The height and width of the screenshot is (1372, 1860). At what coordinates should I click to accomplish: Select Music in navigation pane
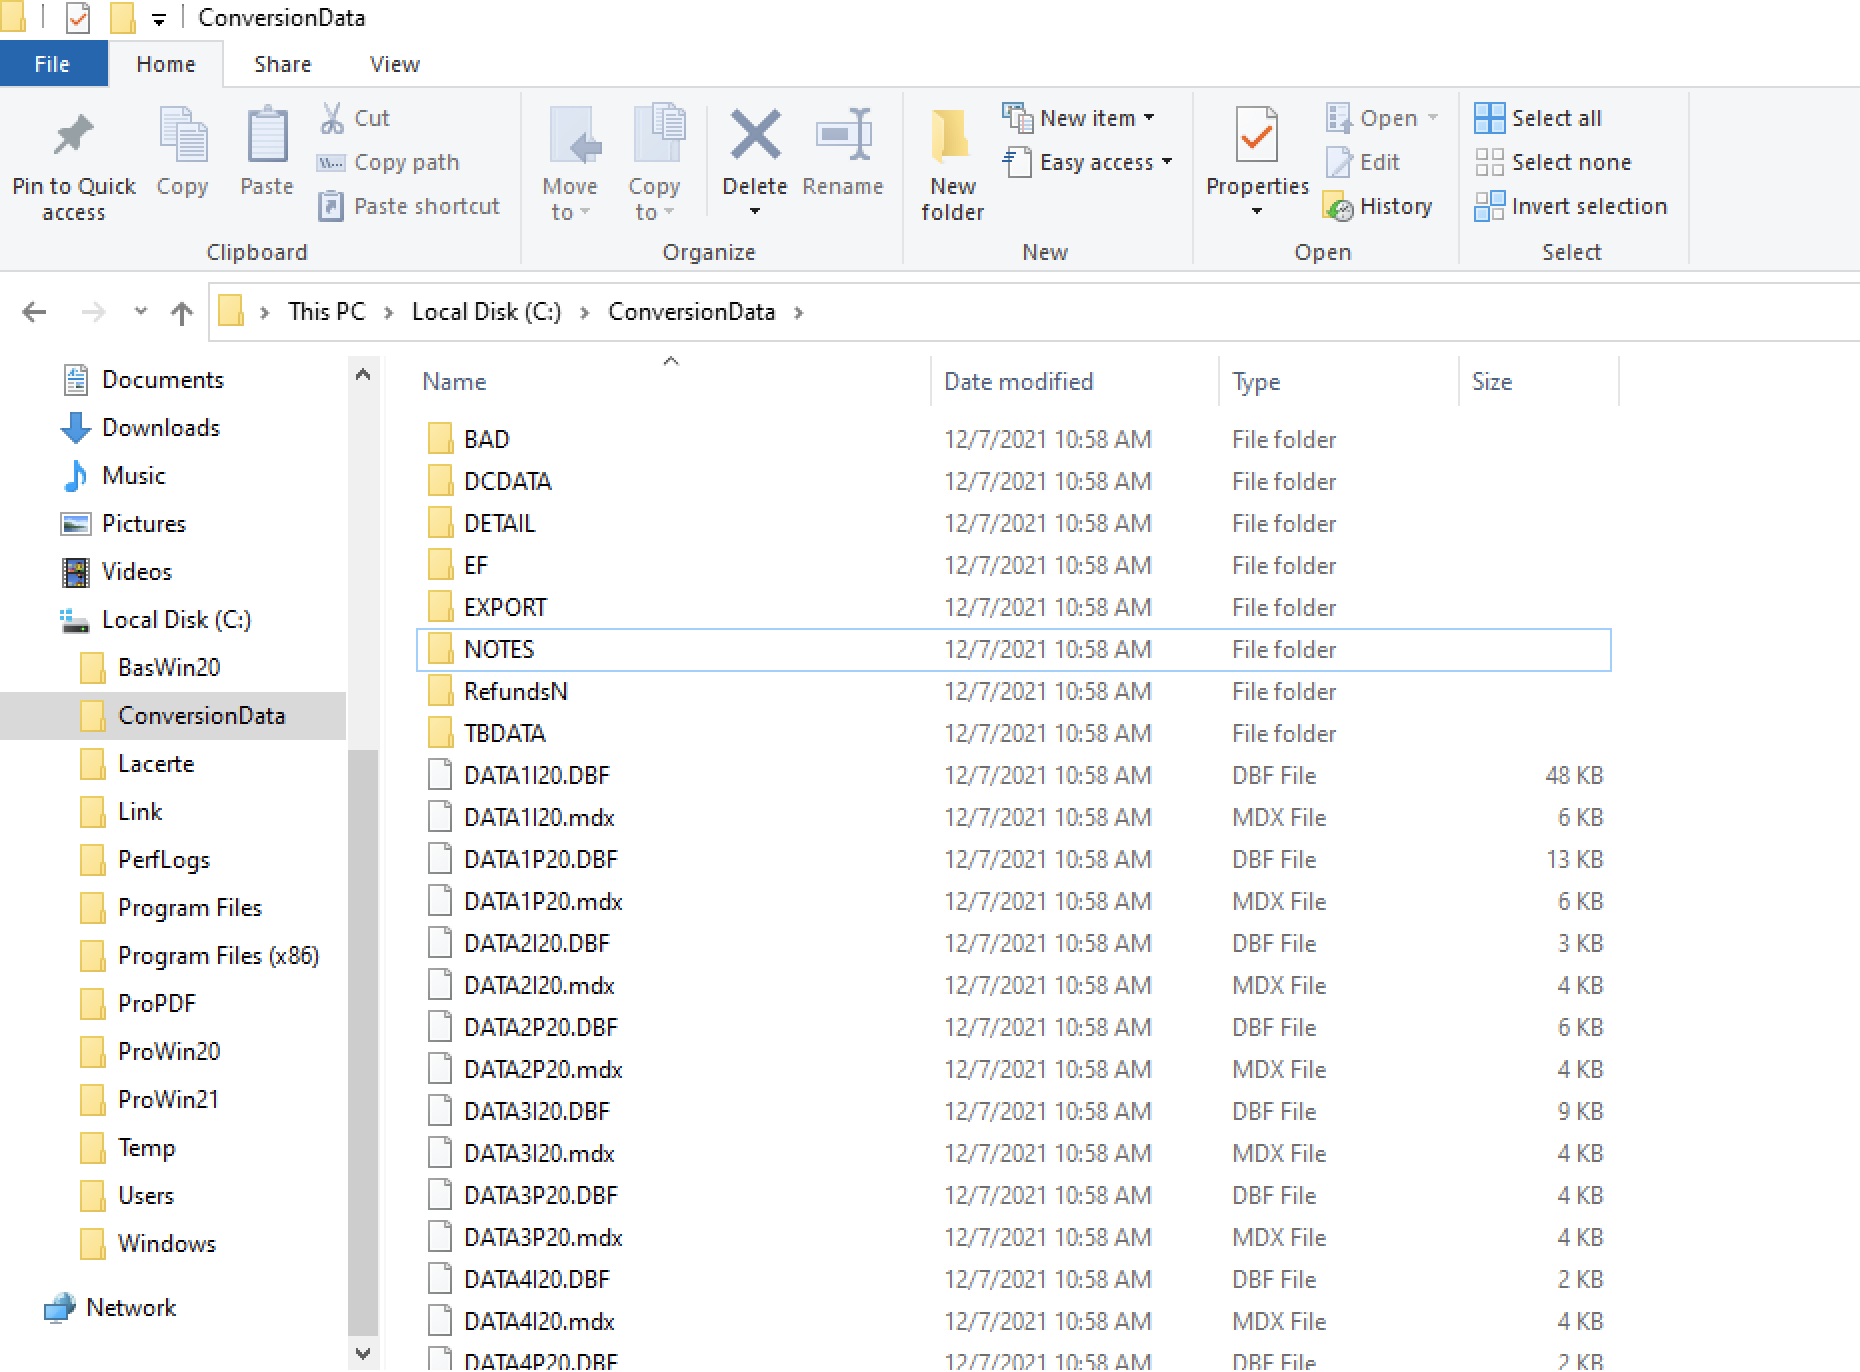click(x=113, y=476)
